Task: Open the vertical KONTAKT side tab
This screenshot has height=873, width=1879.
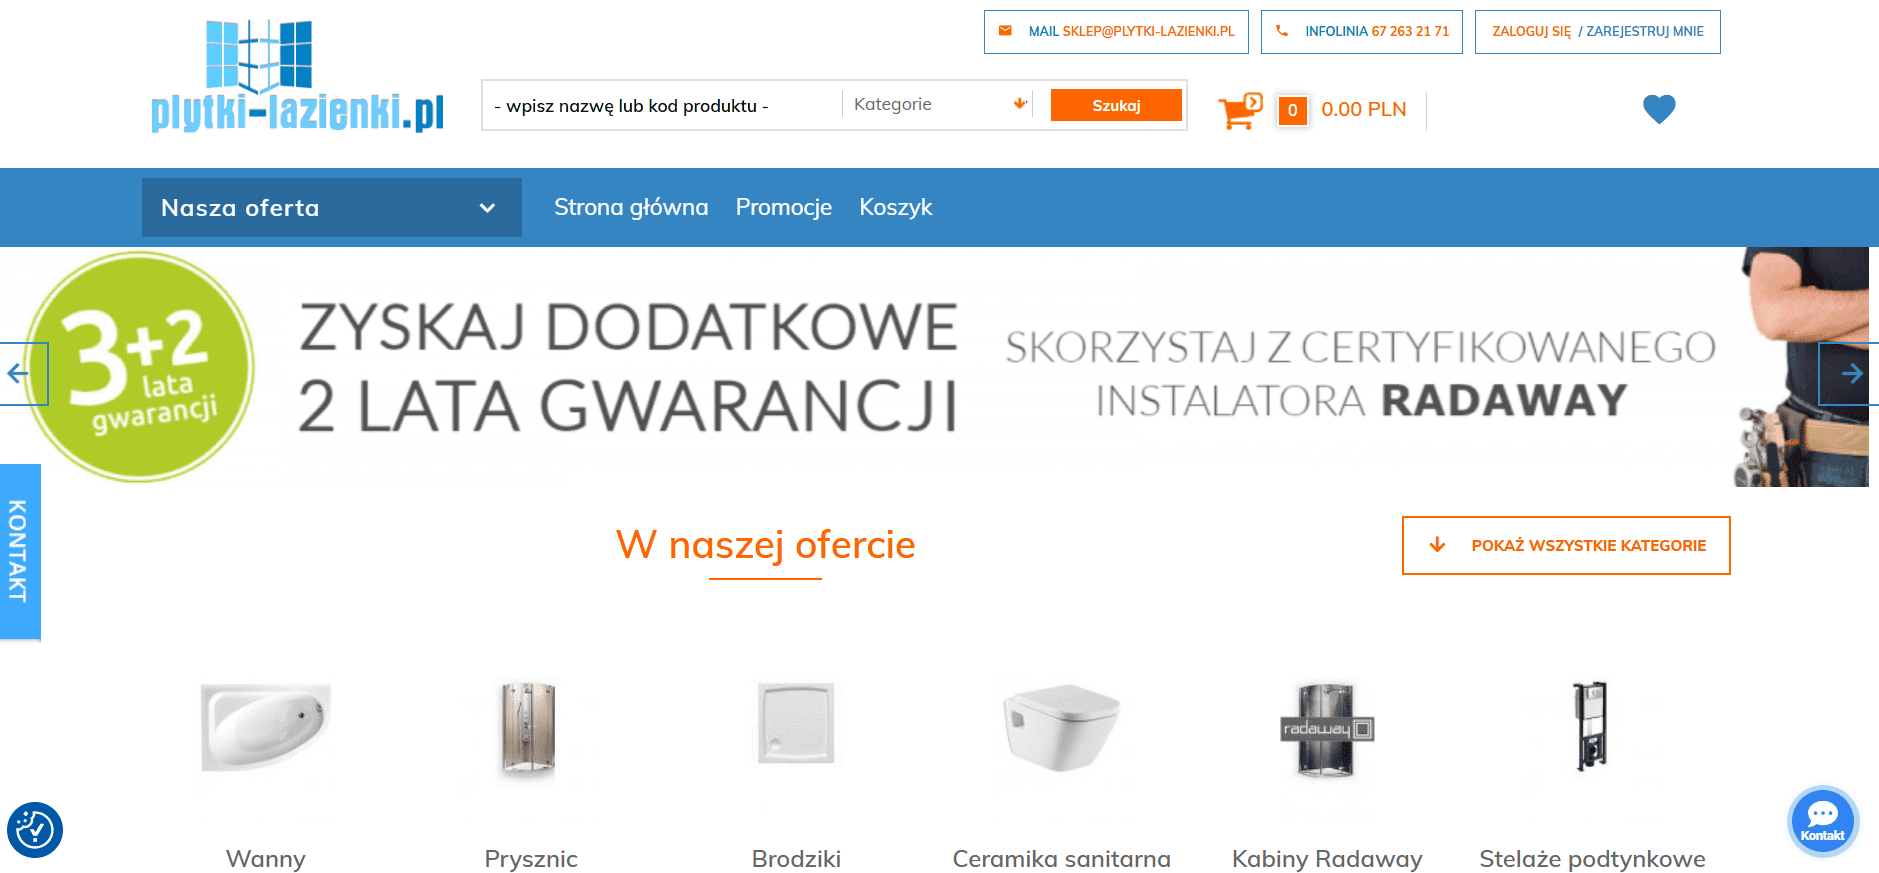Action: (20, 551)
